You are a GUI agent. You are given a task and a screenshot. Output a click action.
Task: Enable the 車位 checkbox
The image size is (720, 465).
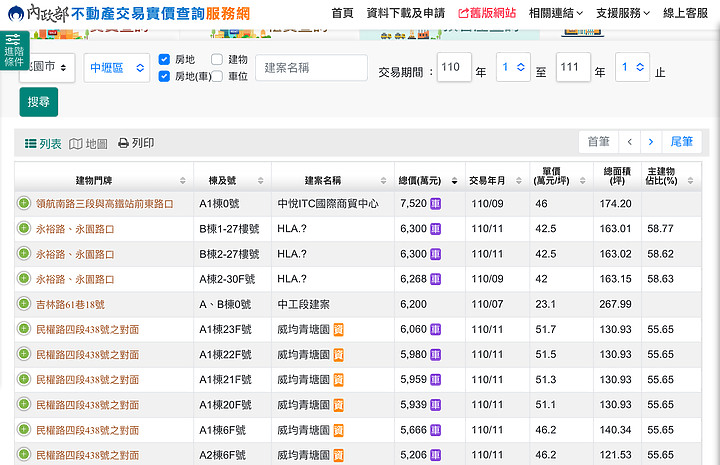click(217, 76)
